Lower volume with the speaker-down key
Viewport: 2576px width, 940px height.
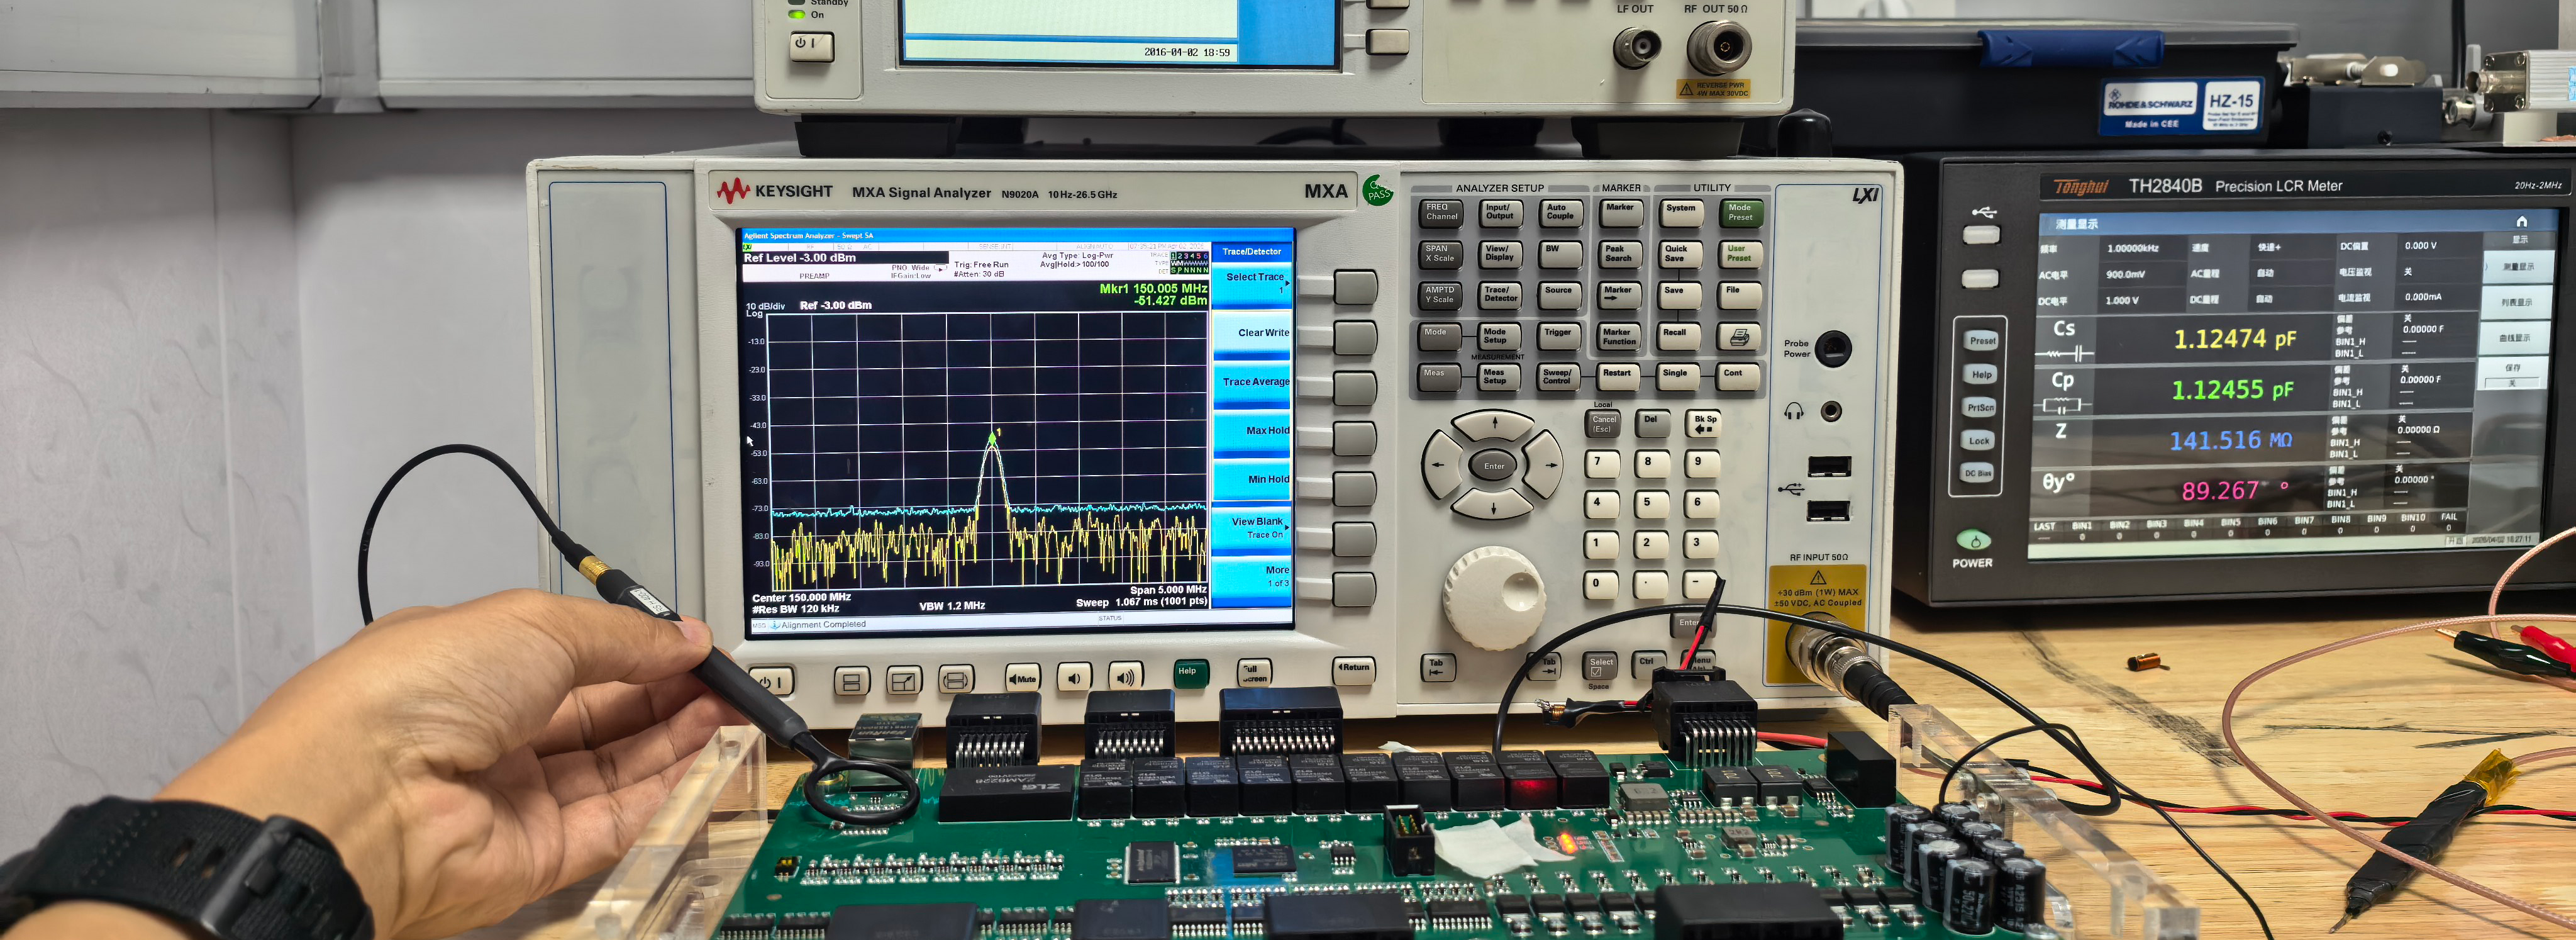click(x=1074, y=677)
